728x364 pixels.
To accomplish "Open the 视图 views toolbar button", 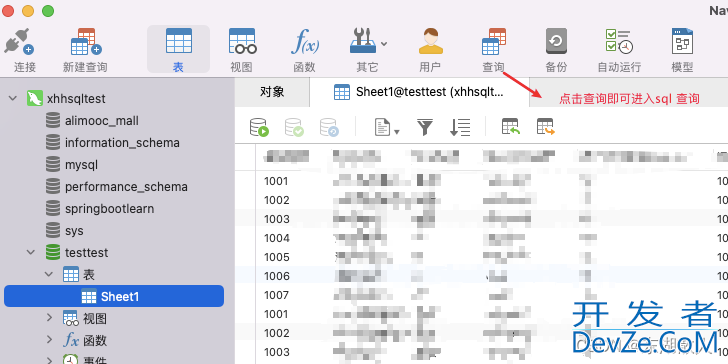I will [x=242, y=49].
